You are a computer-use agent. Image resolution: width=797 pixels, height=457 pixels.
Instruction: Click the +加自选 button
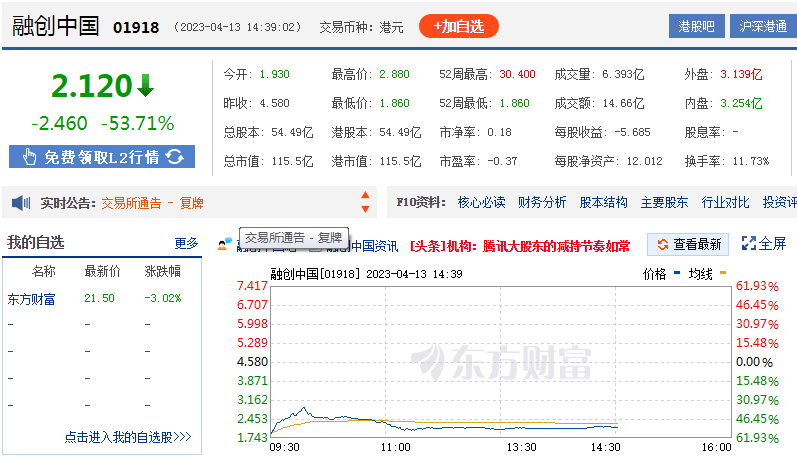tap(458, 26)
